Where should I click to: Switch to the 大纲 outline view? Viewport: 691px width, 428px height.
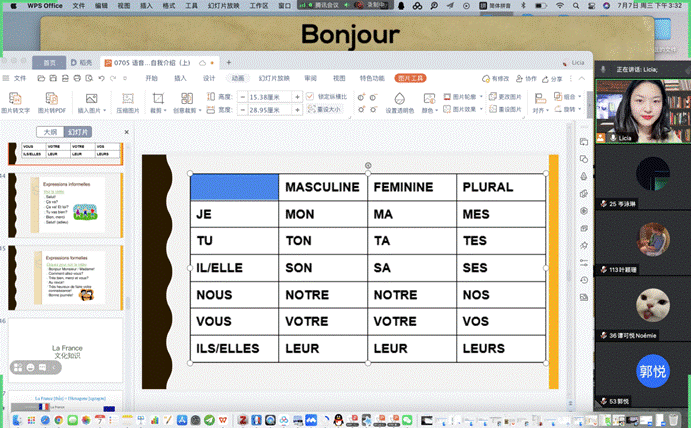[48, 132]
